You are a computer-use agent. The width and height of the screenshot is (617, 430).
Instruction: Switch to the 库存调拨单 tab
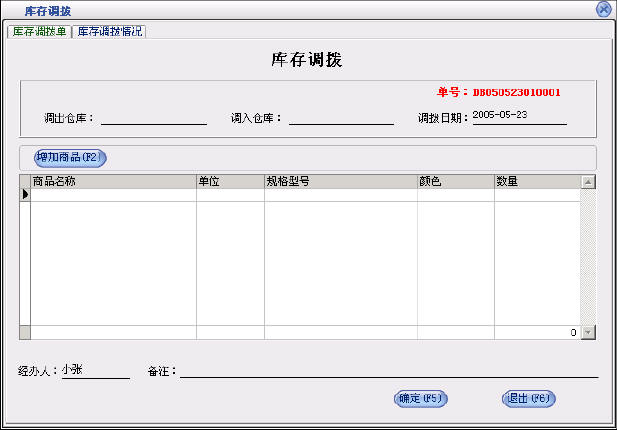(39, 31)
